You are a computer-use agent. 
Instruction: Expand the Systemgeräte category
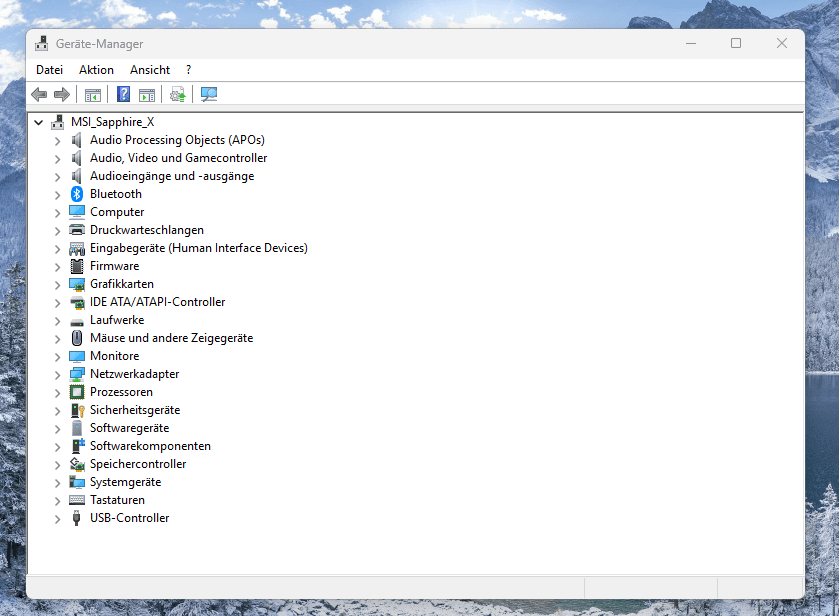(57, 483)
